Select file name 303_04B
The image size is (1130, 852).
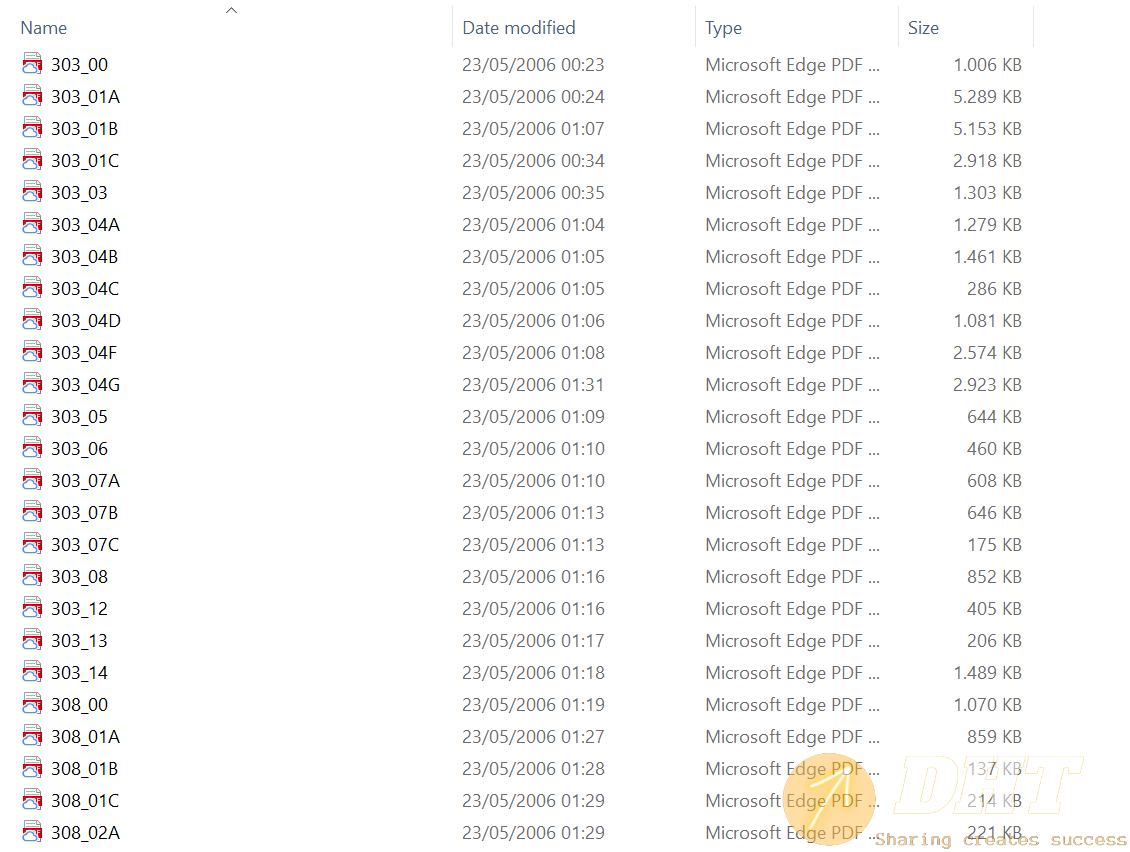tap(84, 257)
